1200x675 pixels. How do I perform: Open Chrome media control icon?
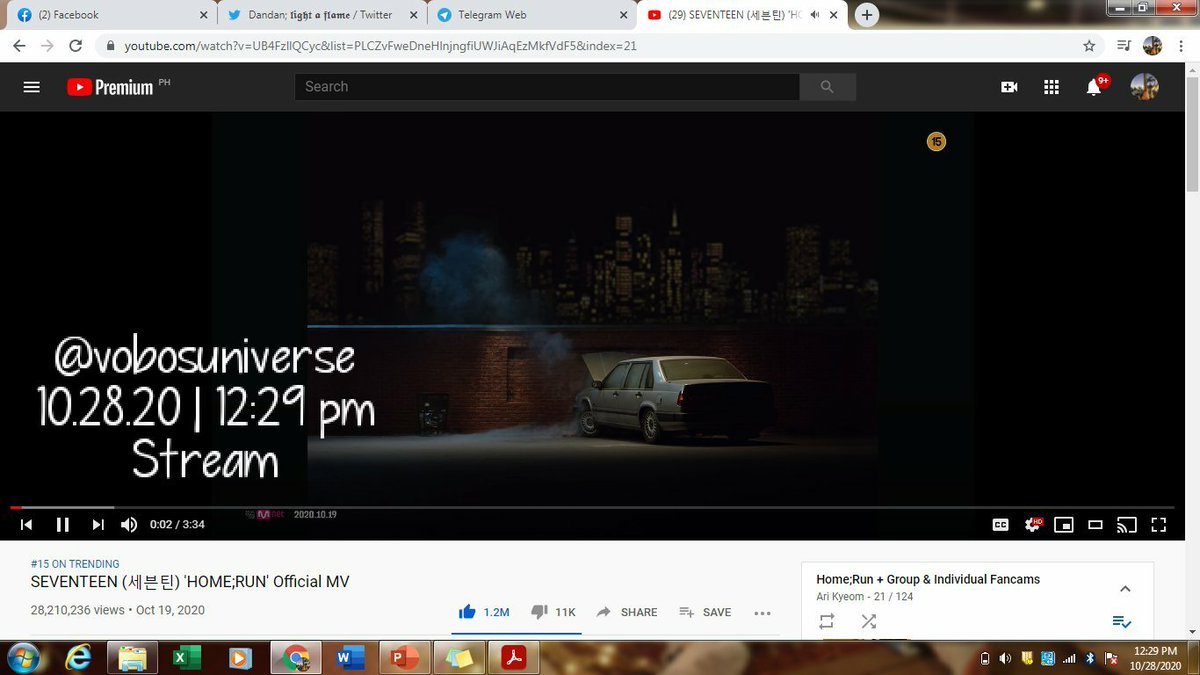[x=1123, y=46]
